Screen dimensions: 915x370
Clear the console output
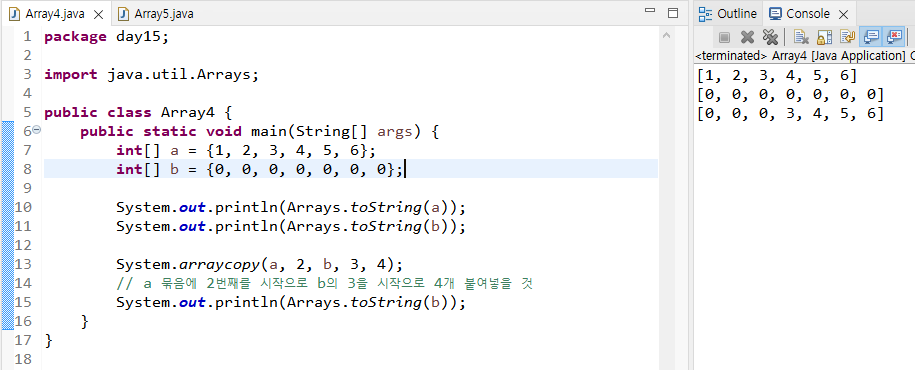pyautogui.click(x=801, y=37)
